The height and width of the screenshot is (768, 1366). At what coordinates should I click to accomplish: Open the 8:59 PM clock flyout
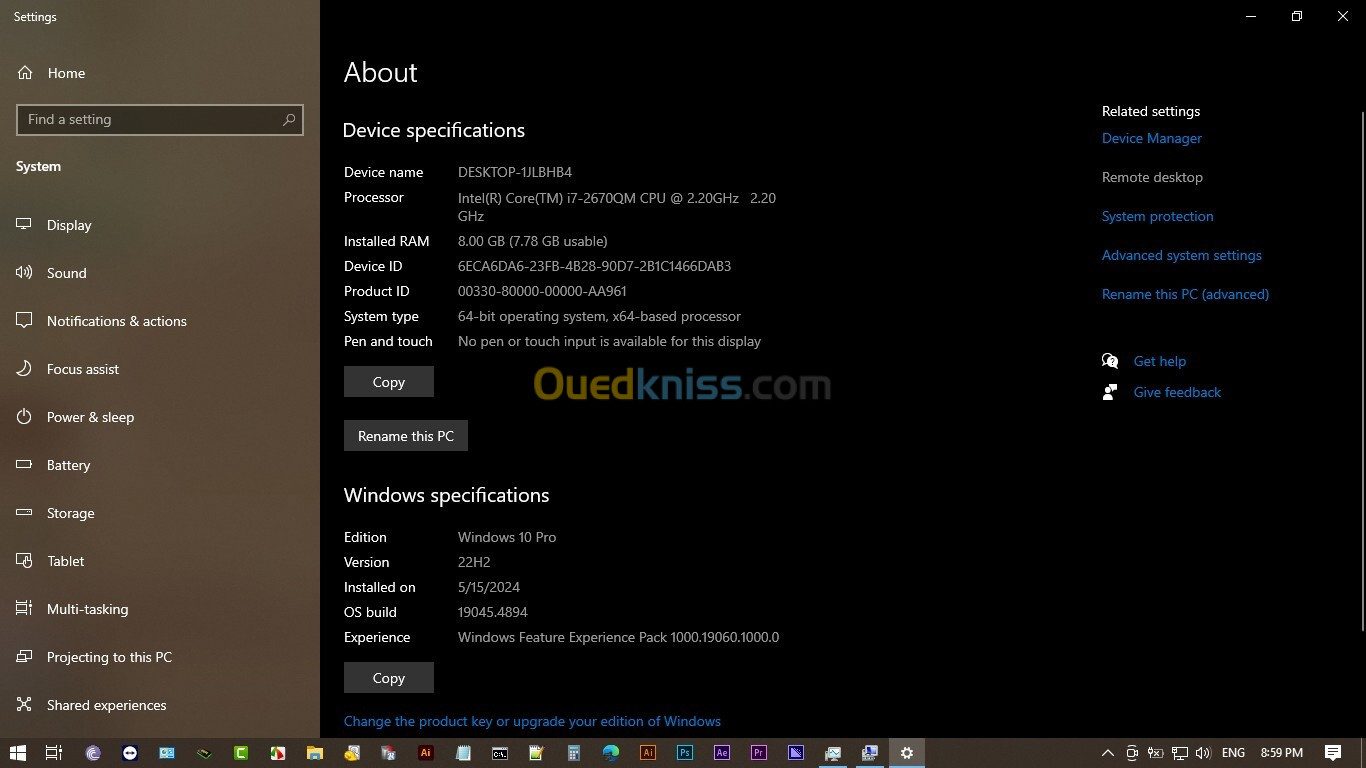(1282, 753)
